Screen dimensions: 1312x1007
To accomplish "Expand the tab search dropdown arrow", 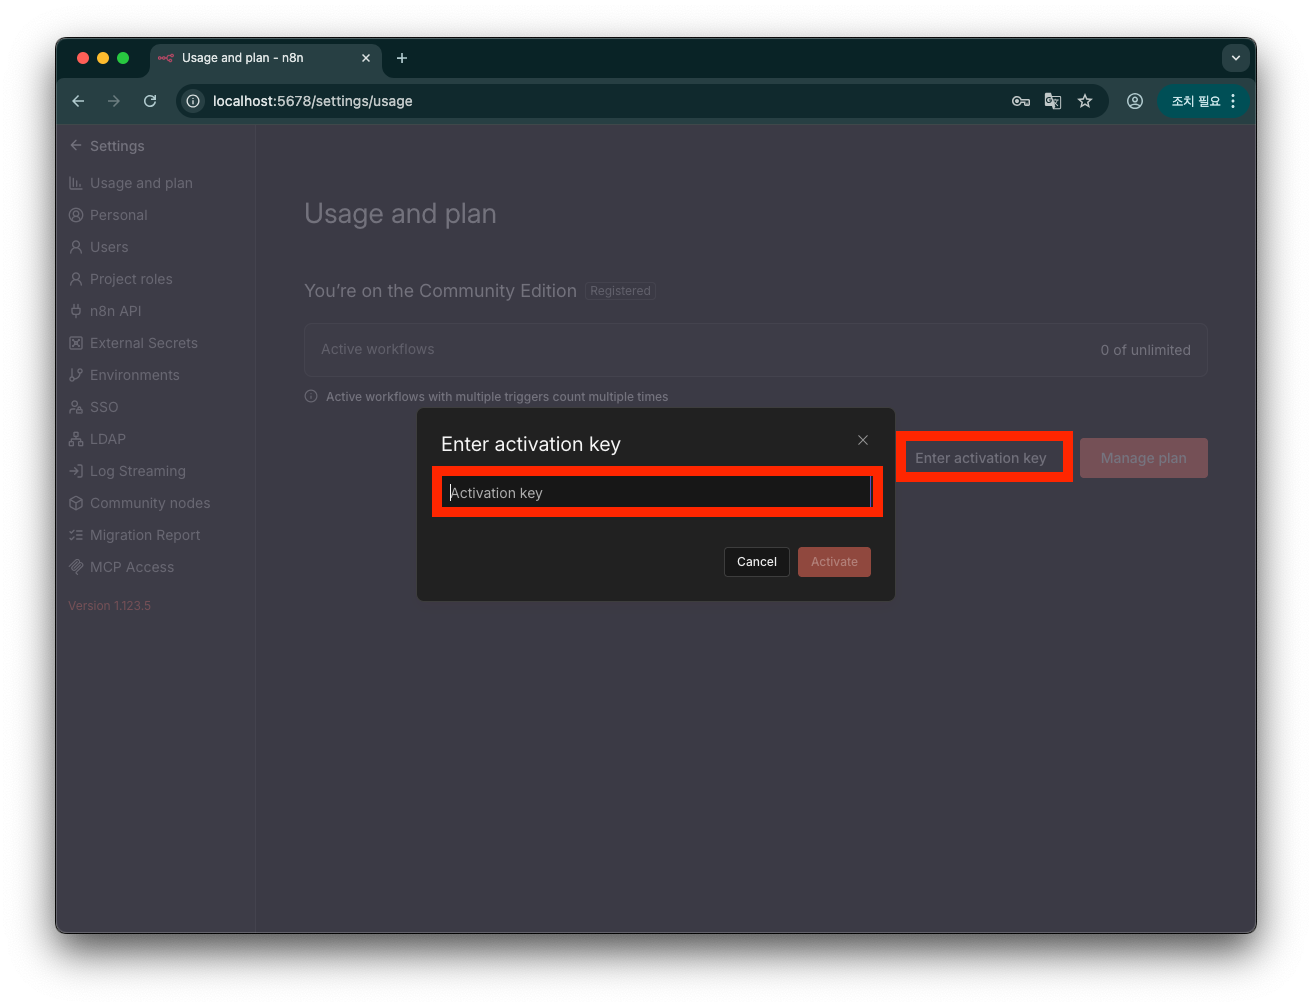I will 1236,58.
